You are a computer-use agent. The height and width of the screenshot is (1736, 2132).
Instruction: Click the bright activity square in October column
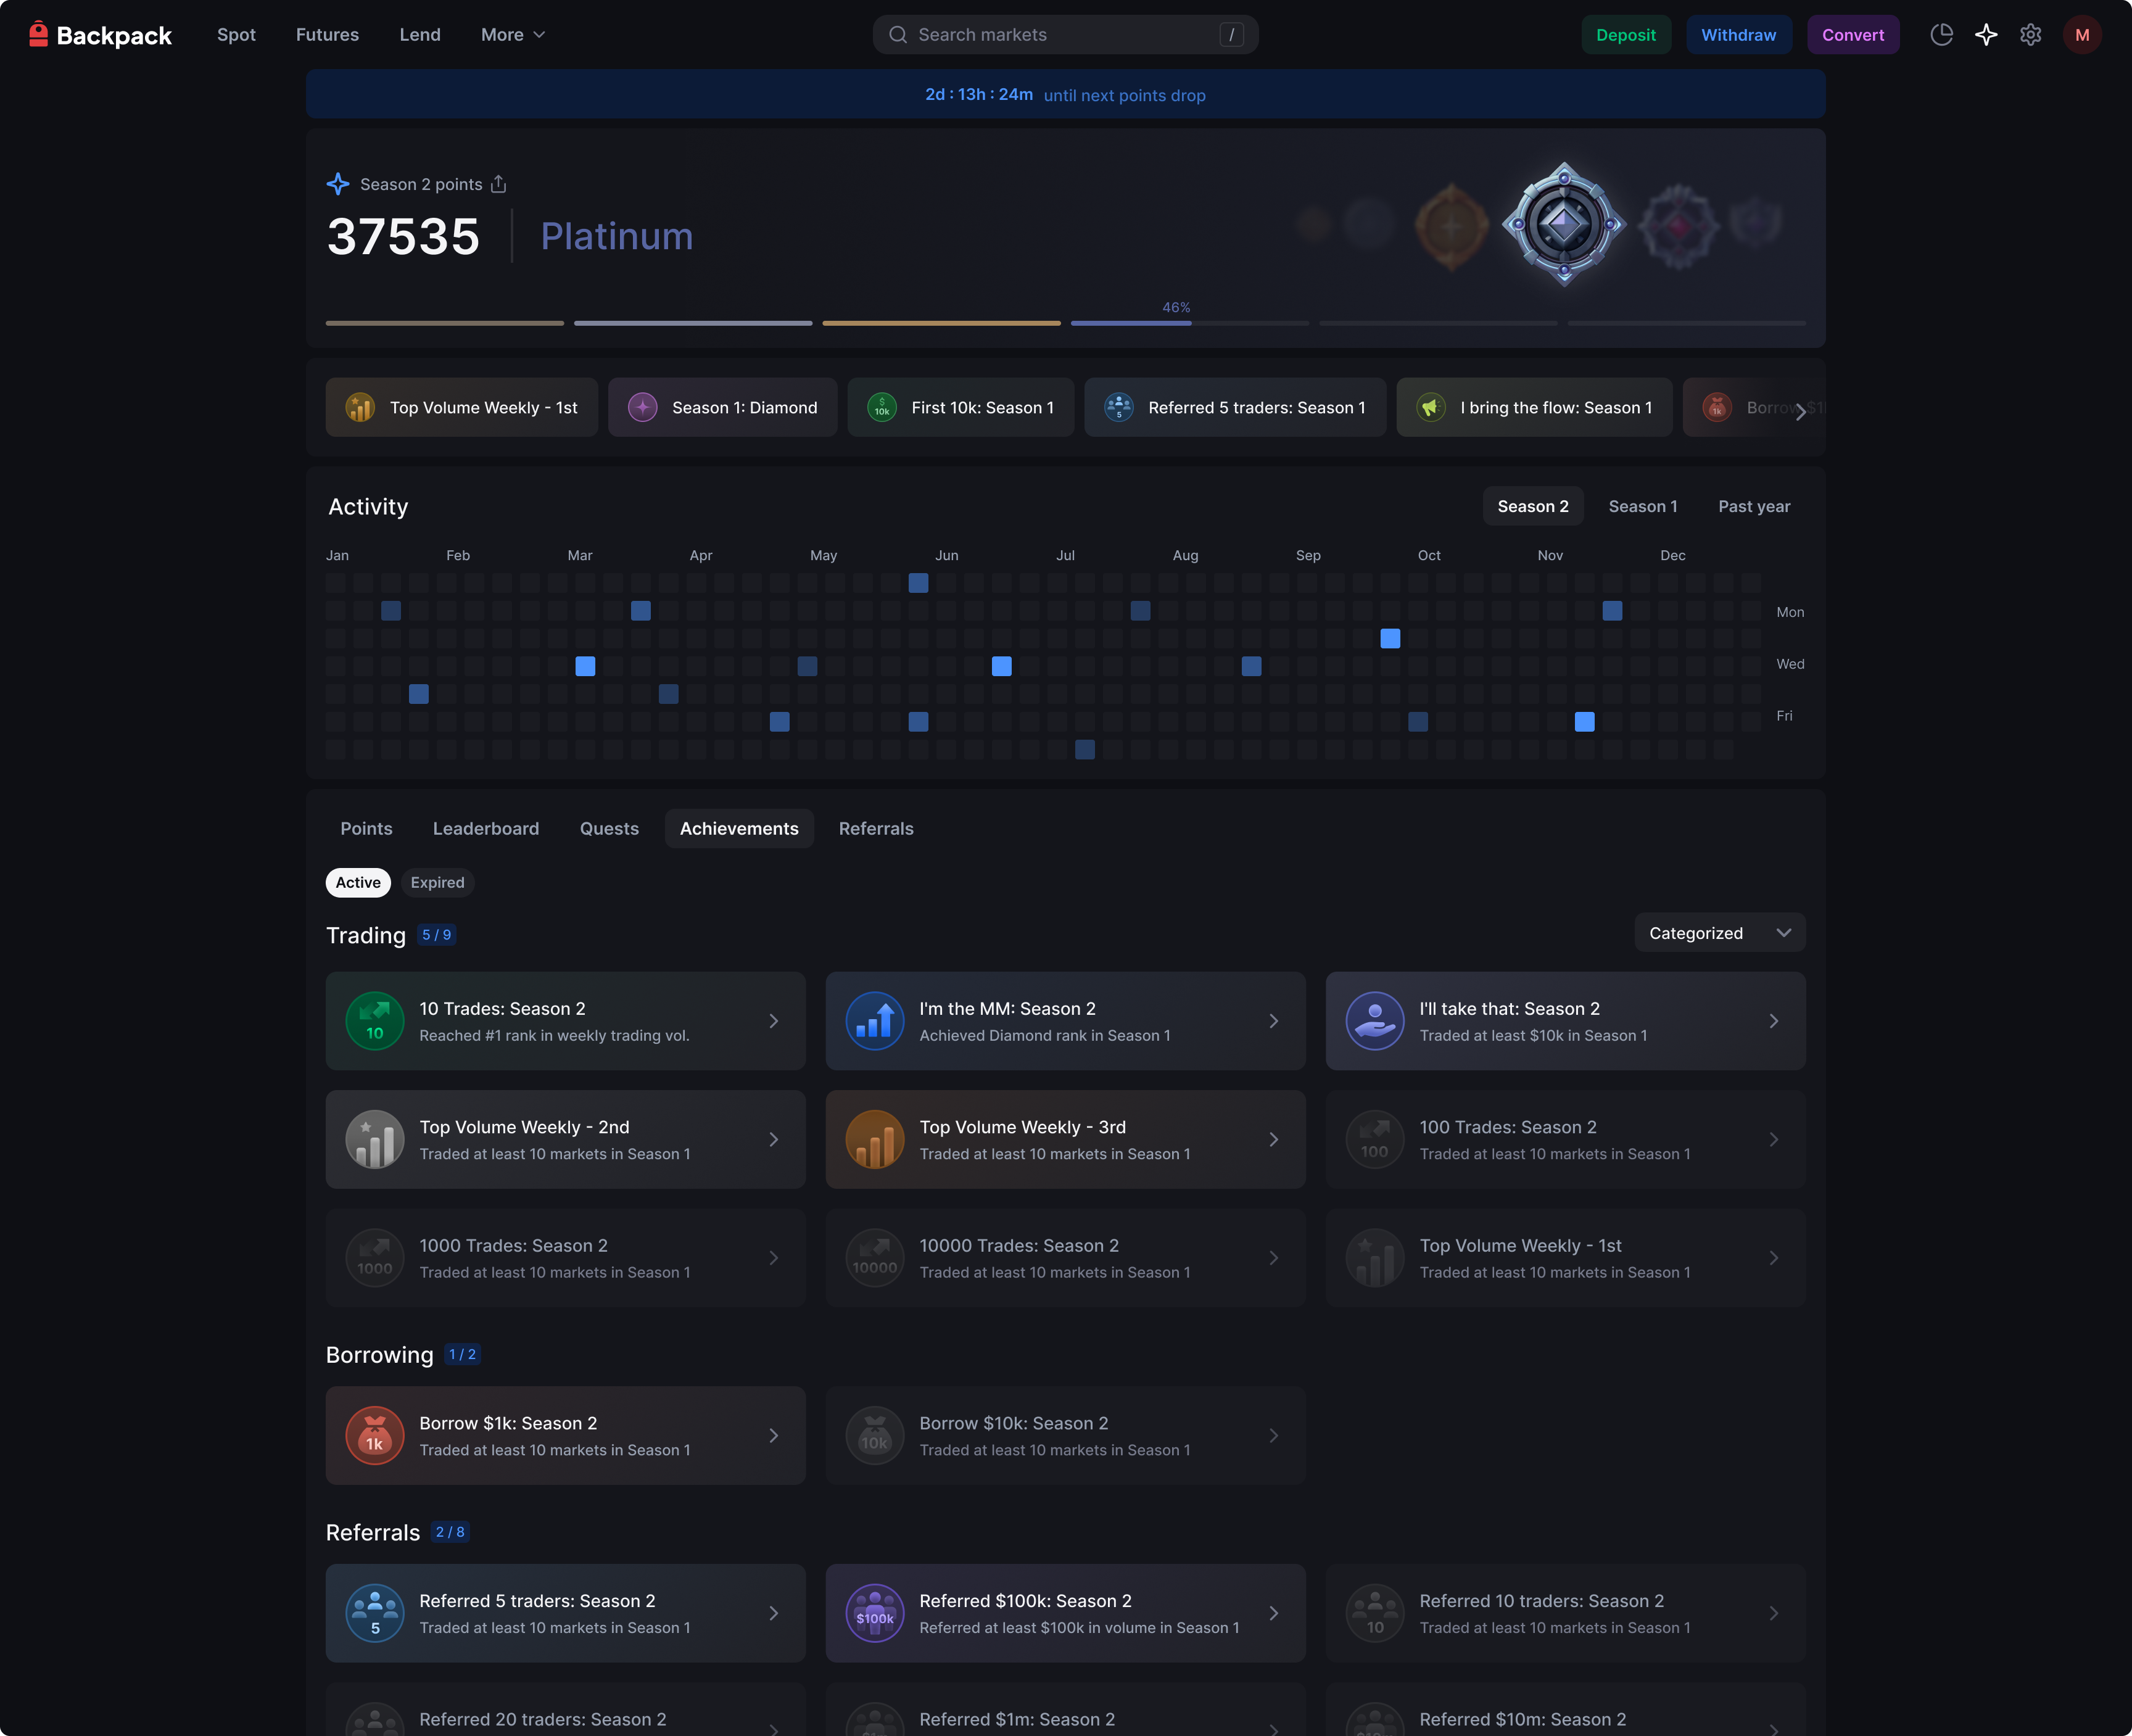[1390, 638]
